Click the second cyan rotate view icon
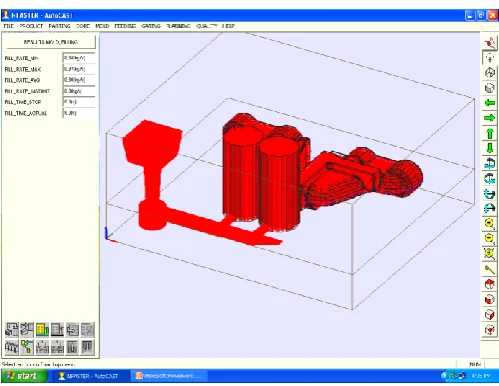The height and width of the screenshot is (386, 499). (490, 178)
